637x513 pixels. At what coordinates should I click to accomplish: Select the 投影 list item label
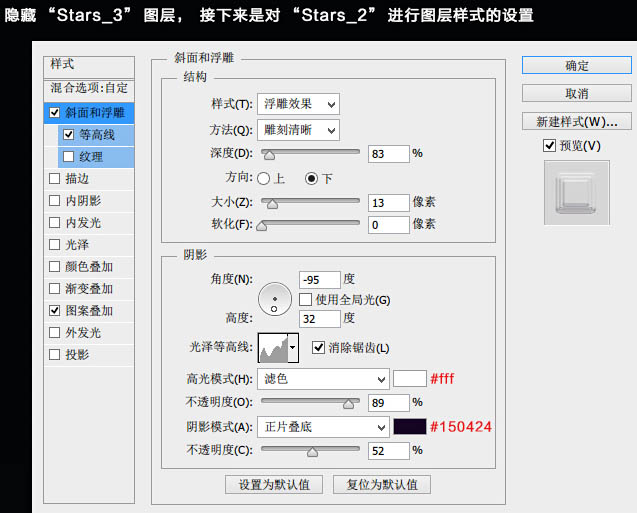[77, 355]
